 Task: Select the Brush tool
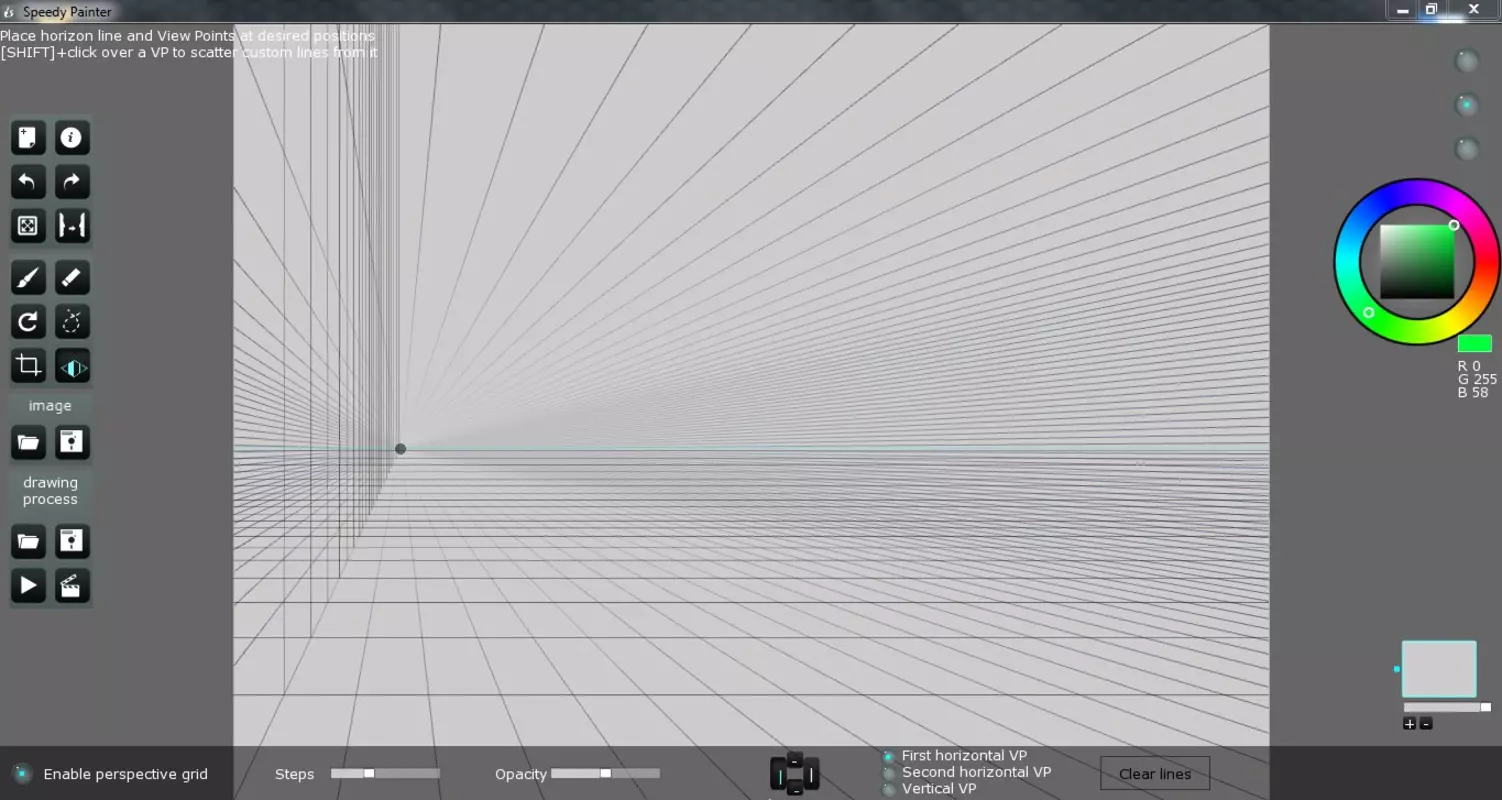point(28,278)
